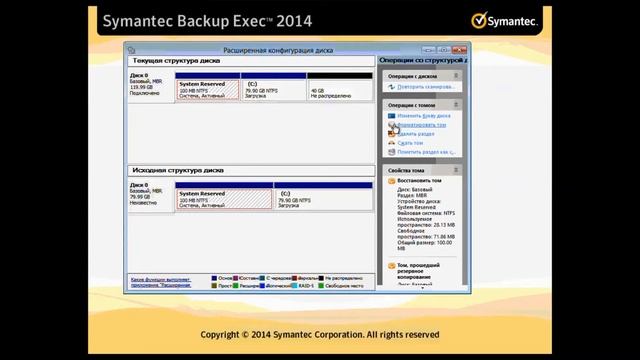Open the 'Изменить букву диска' link
This screenshot has width=640, height=360.
click(424, 116)
